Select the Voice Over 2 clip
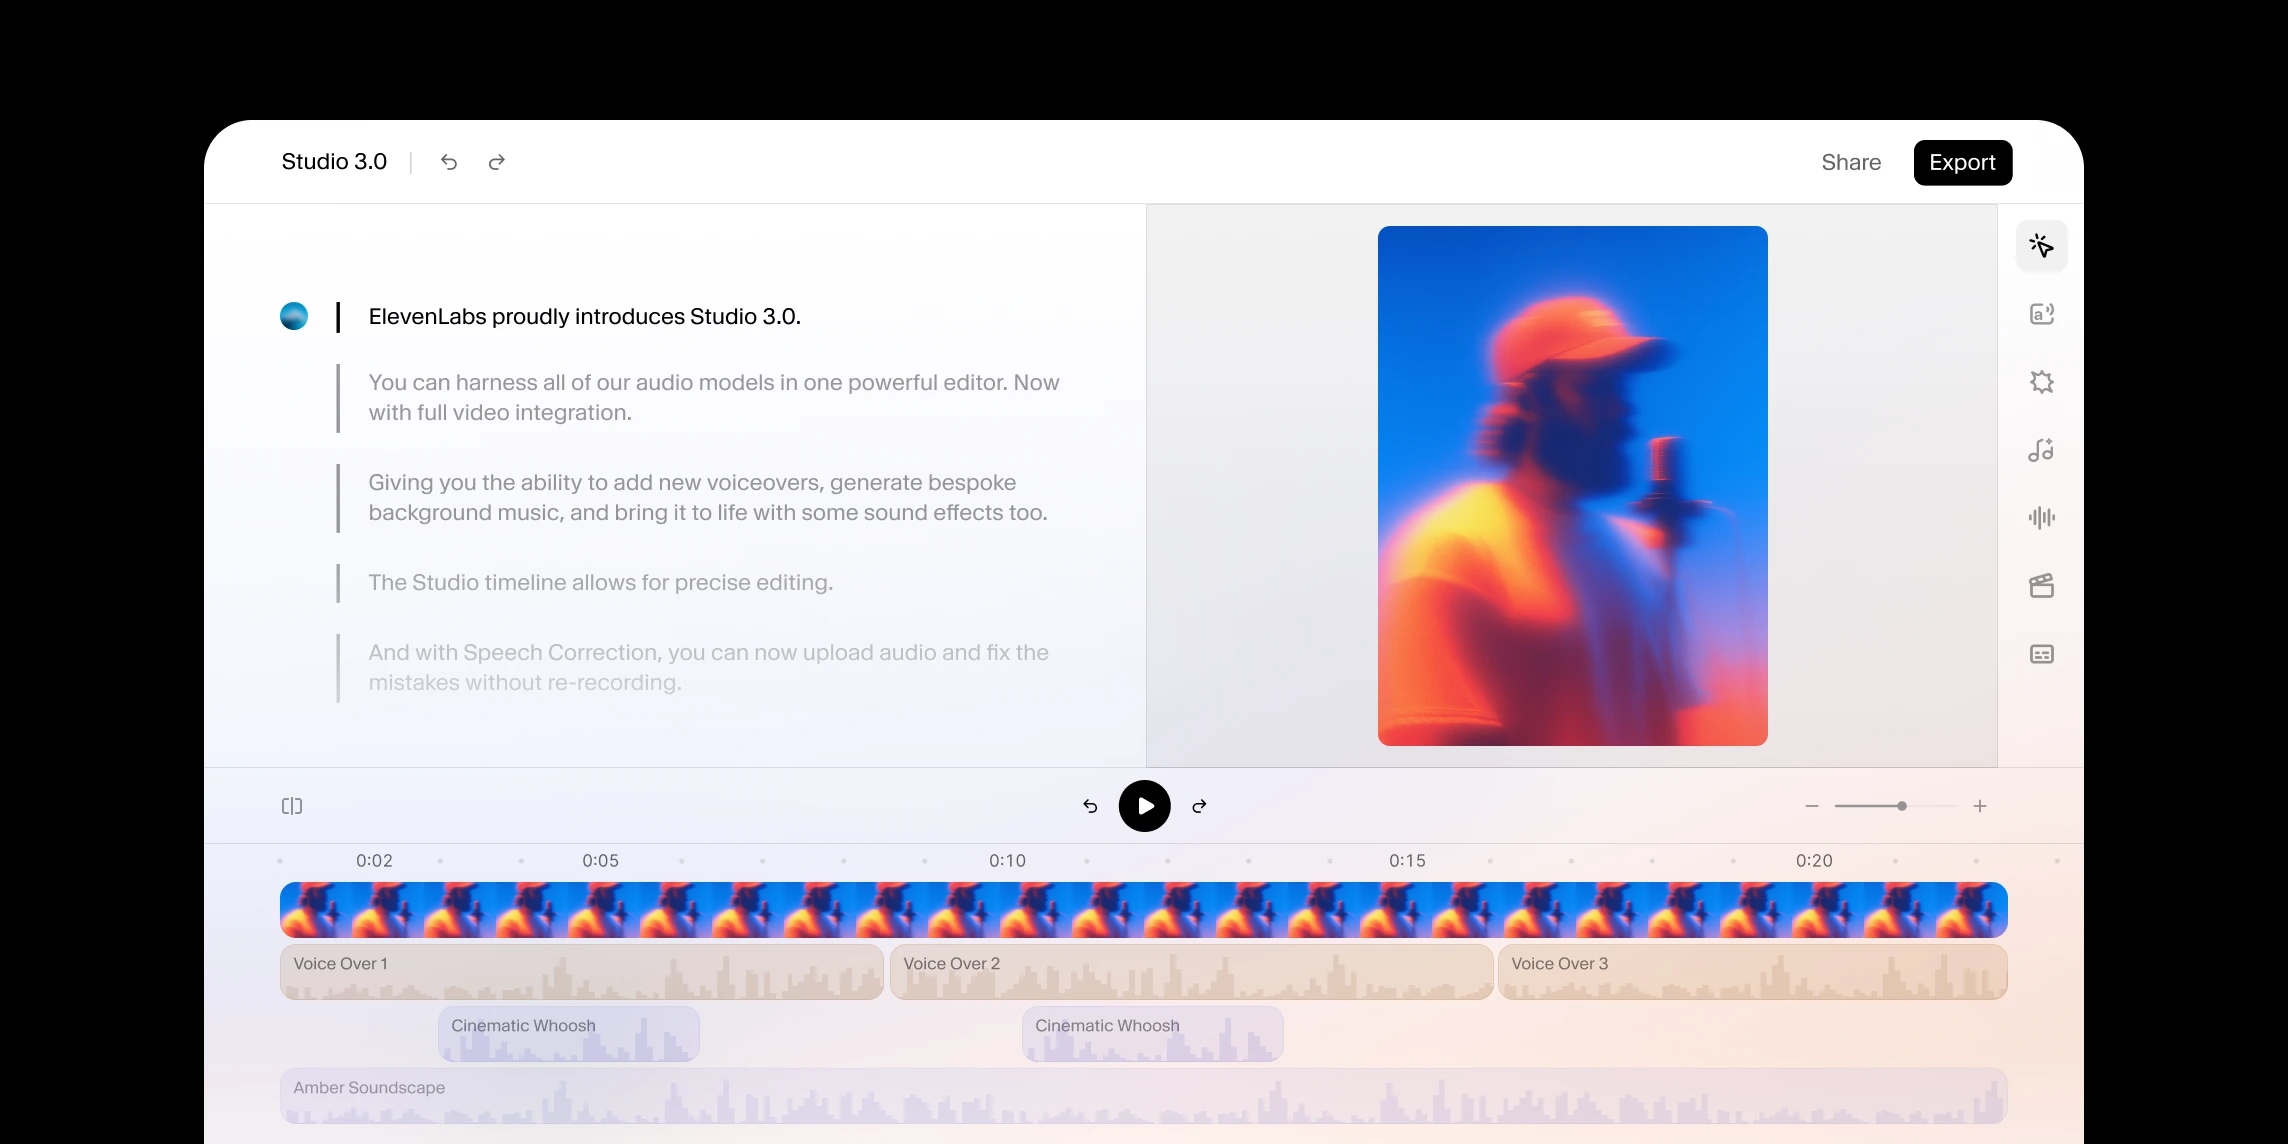The image size is (2288, 1144). (1190, 972)
